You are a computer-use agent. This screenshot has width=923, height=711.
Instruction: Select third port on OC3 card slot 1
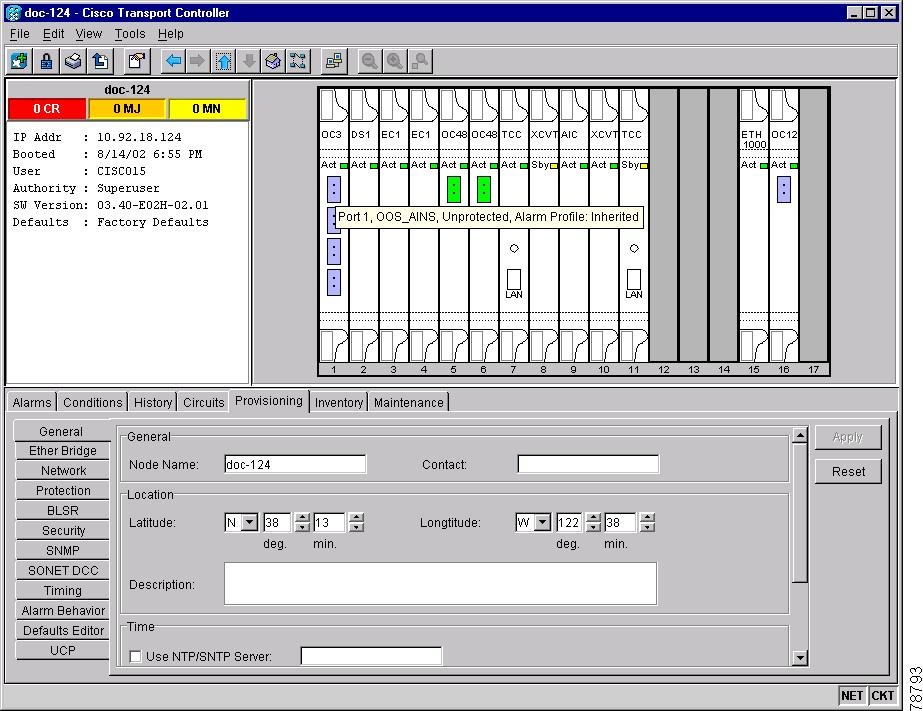334,251
